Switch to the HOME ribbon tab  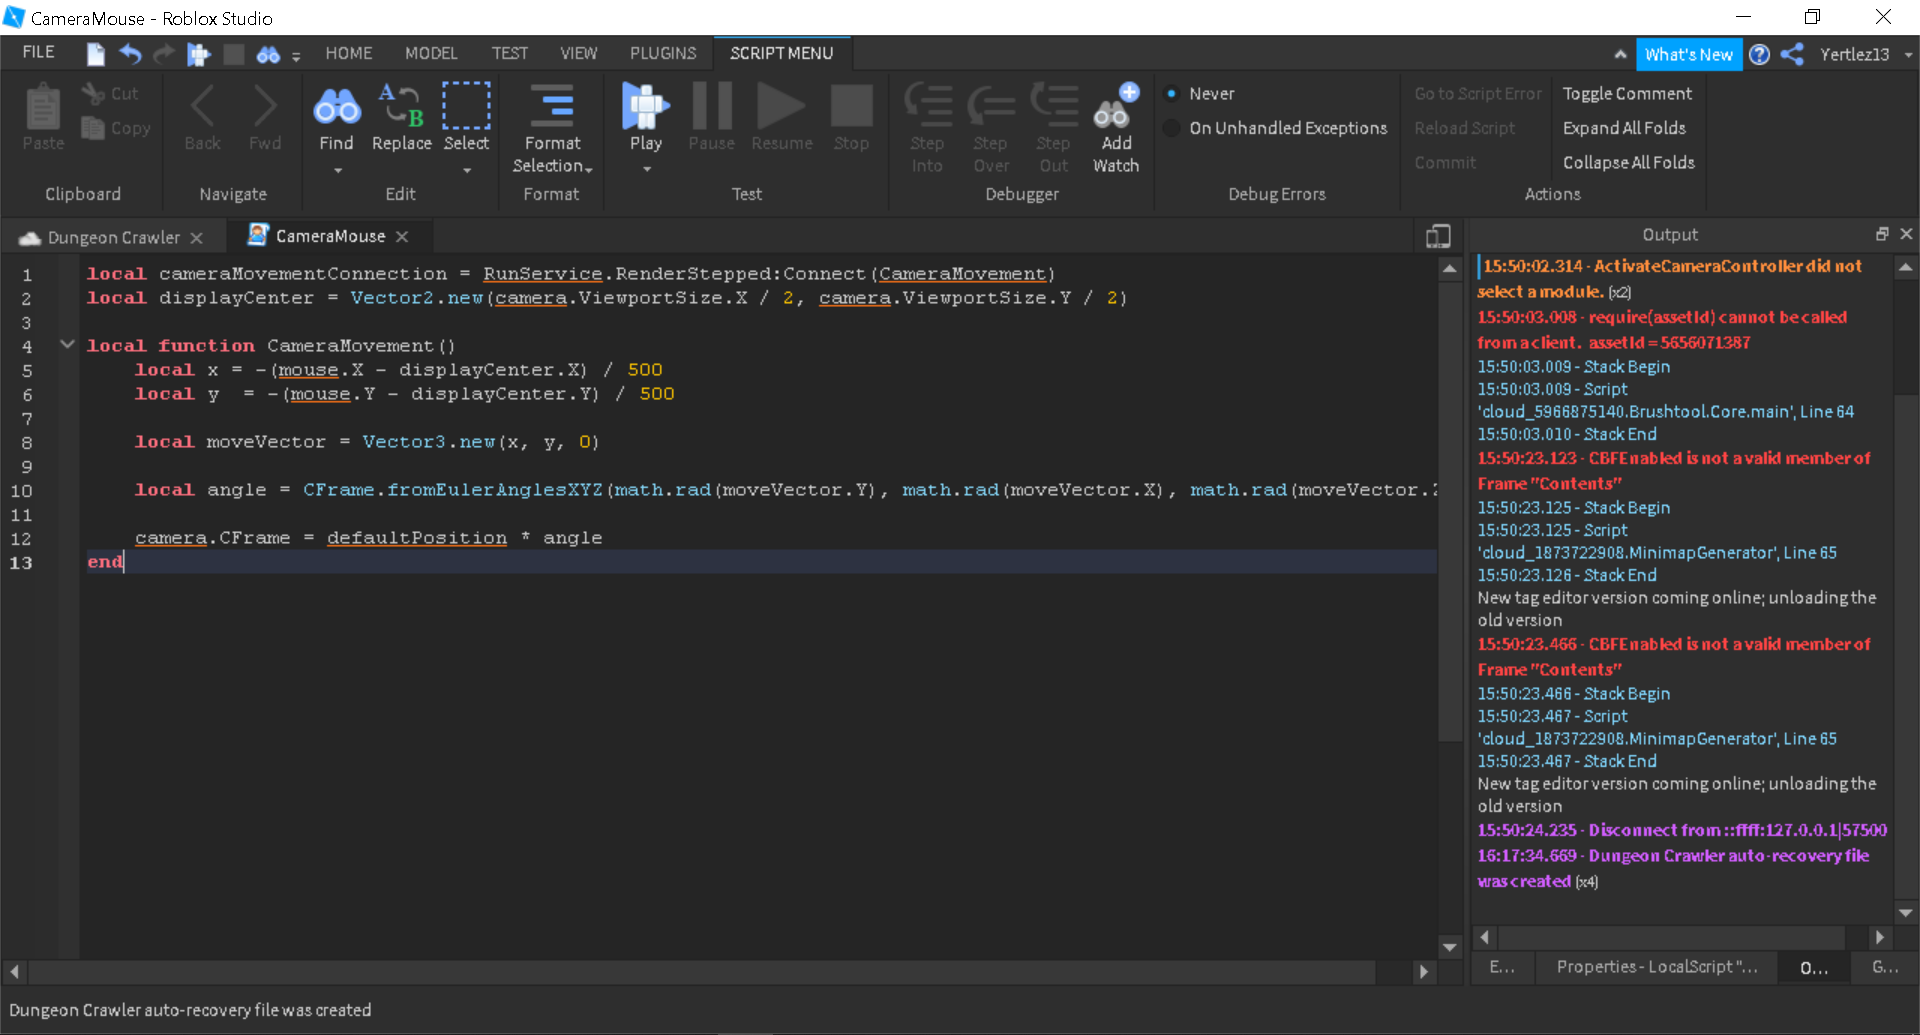click(349, 53)
